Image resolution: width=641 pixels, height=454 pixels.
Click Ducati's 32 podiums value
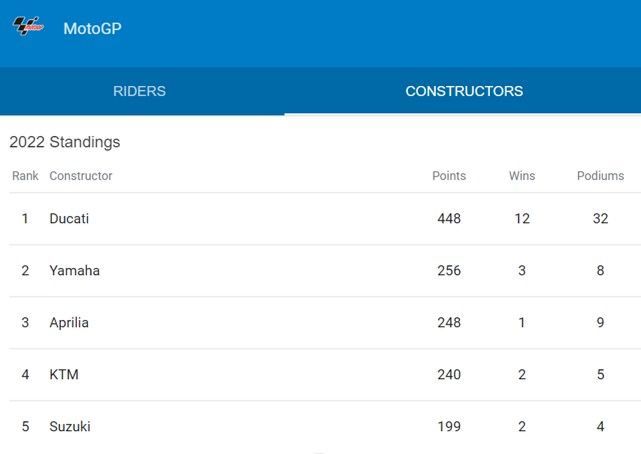click(x=600, y=218)
